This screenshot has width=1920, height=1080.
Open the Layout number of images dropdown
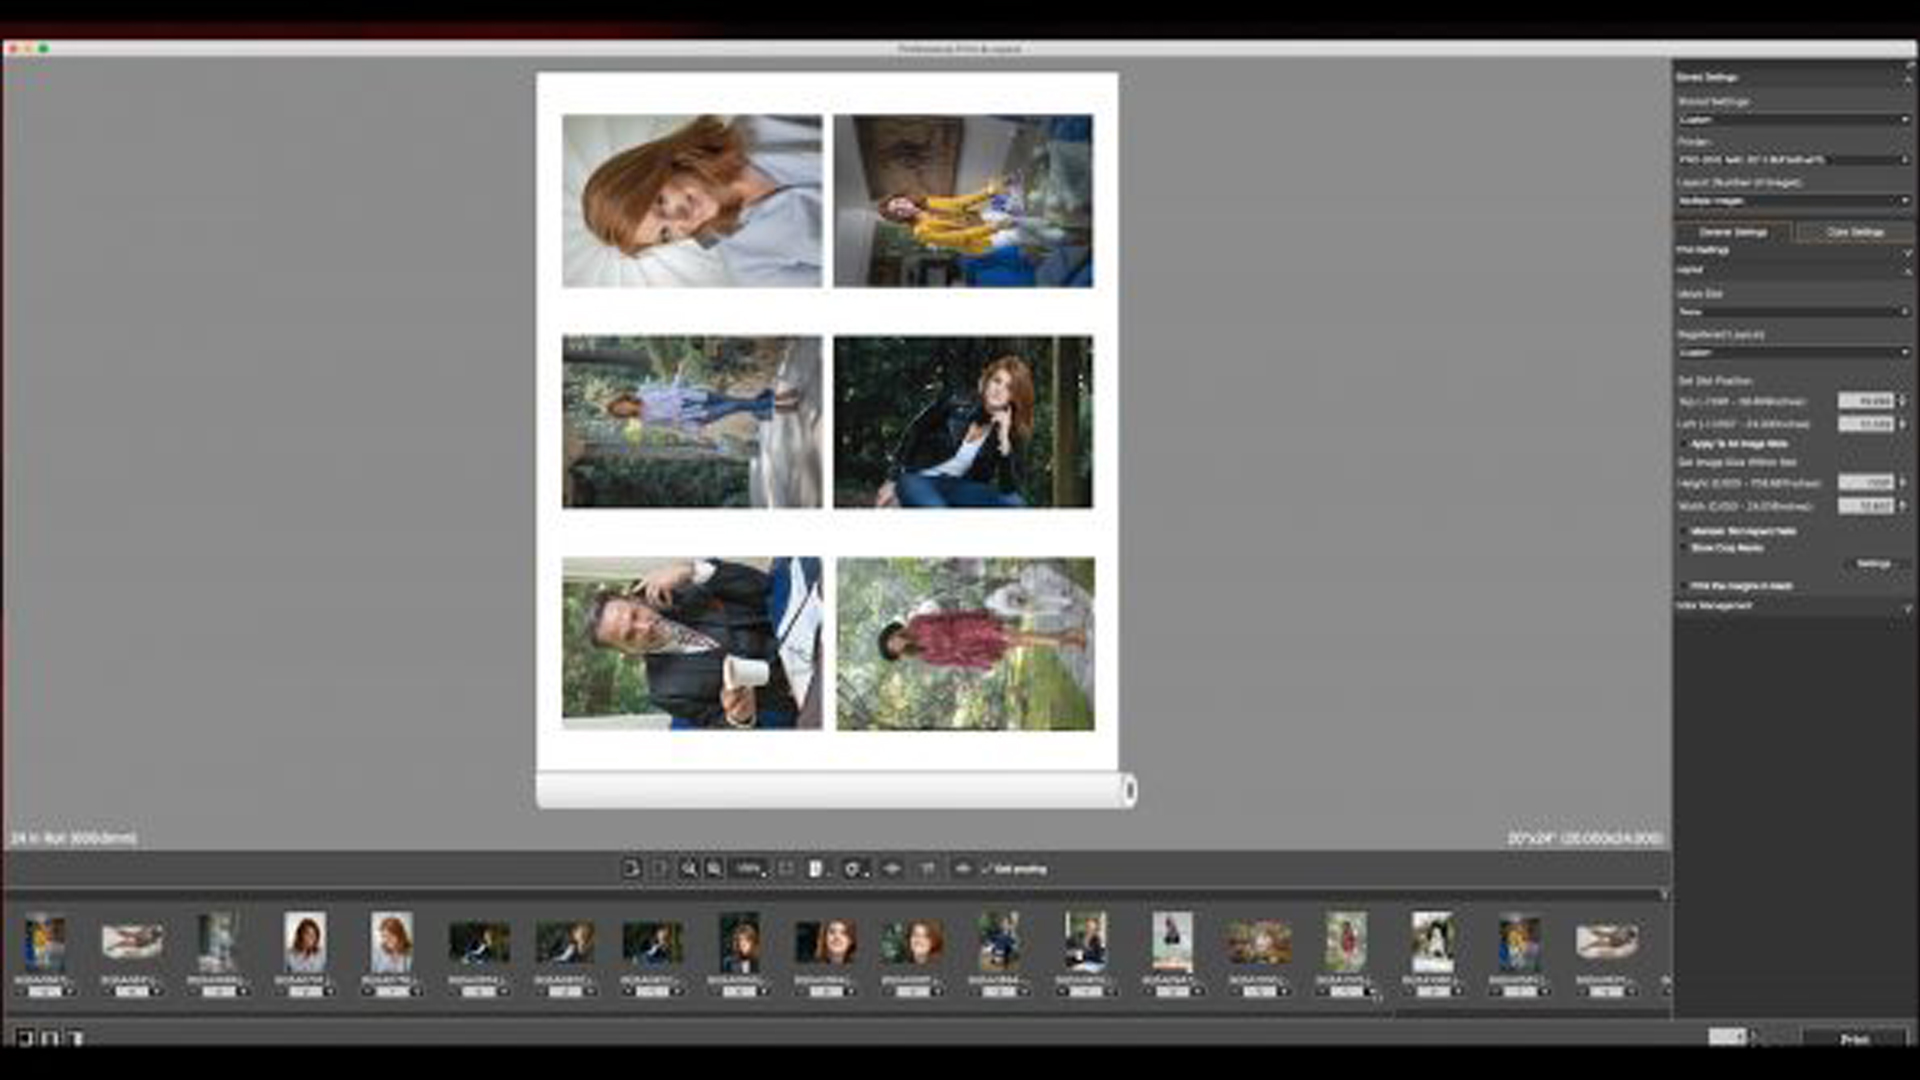click(1793, 201)
